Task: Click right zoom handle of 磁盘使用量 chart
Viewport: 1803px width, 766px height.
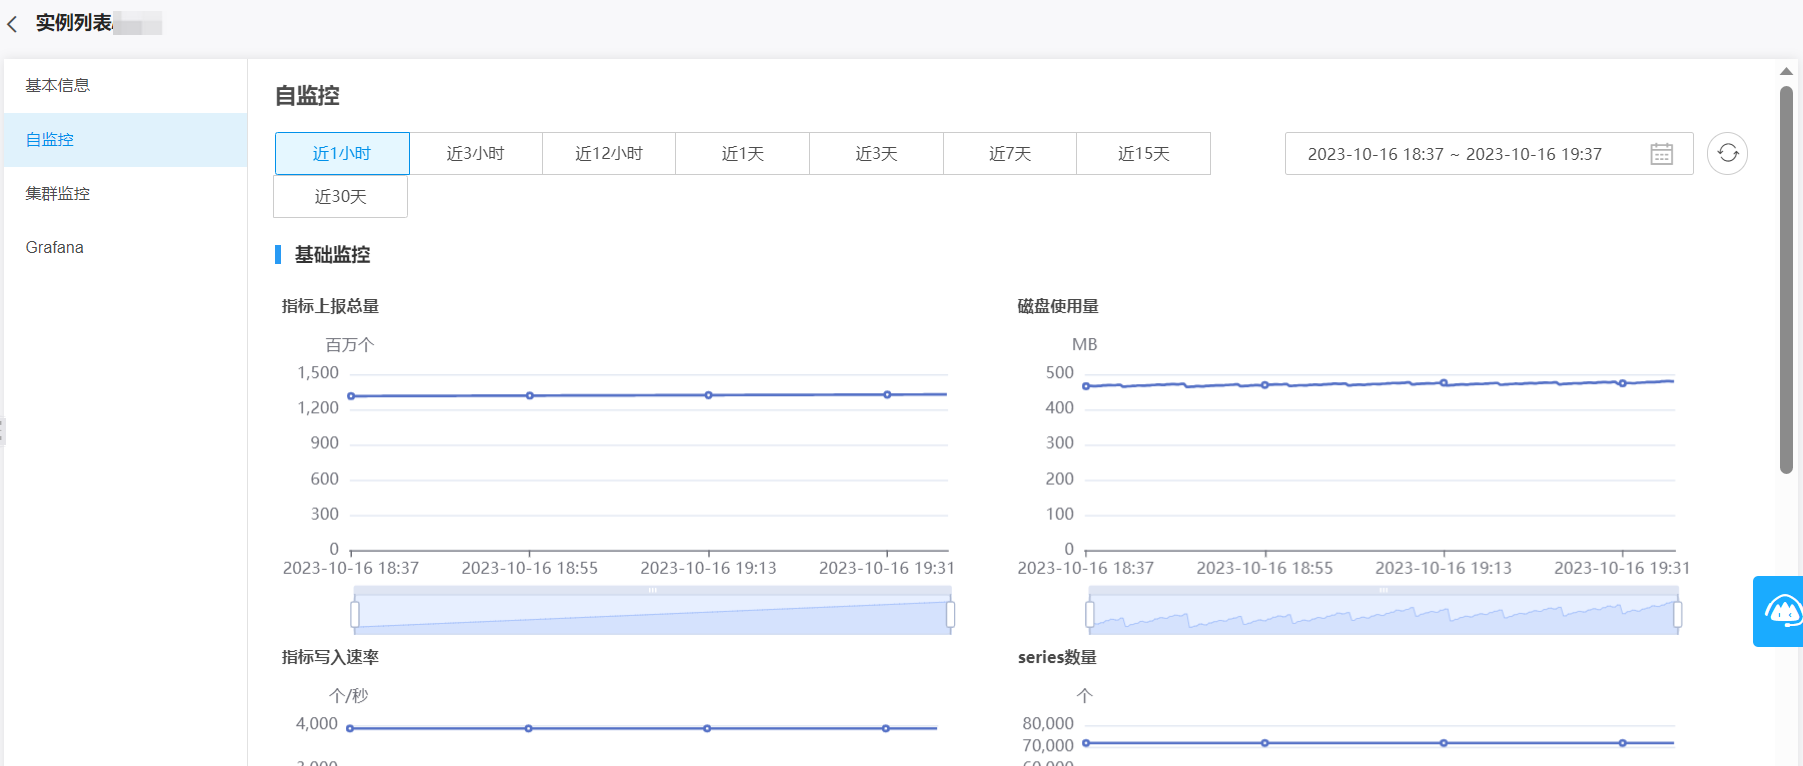Action: pyautogui.click(x=1677, y=614)
